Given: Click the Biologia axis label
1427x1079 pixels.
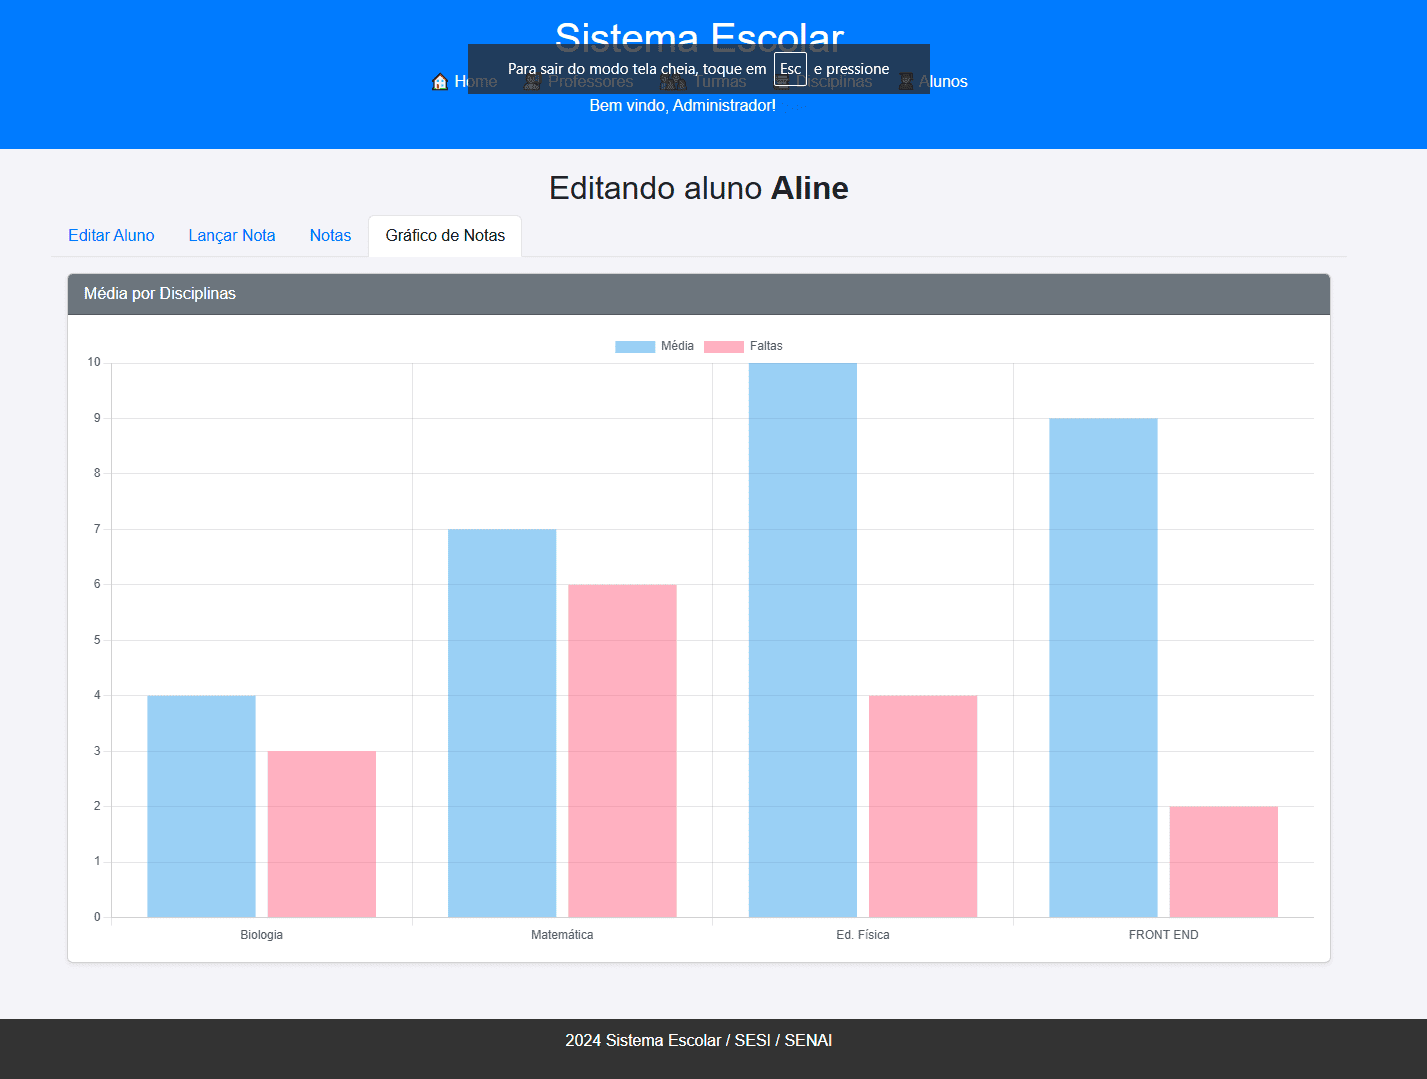Looking at the screenshot, I should [x=261, y=935].
